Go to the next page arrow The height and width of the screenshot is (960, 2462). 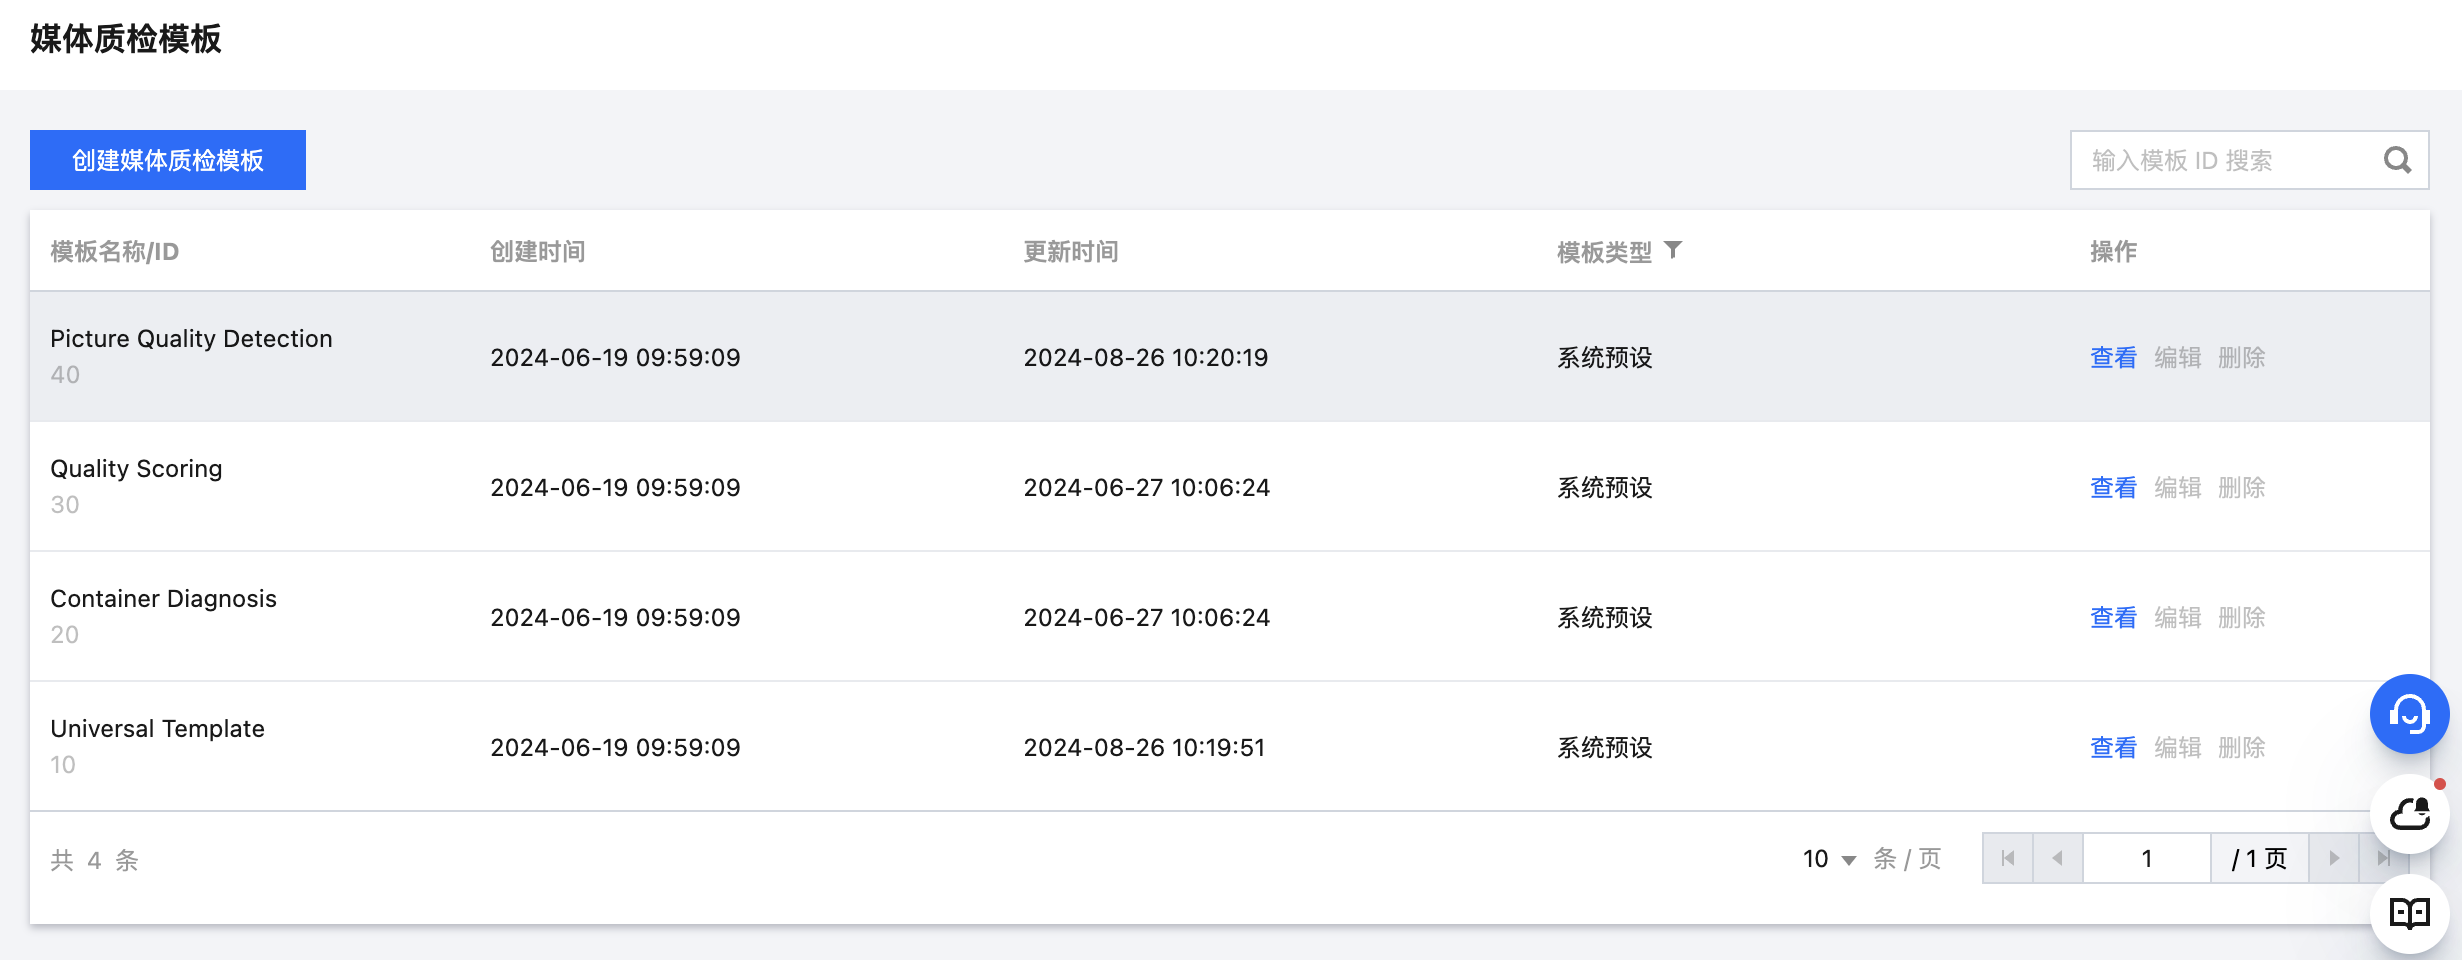(2334, 858)
